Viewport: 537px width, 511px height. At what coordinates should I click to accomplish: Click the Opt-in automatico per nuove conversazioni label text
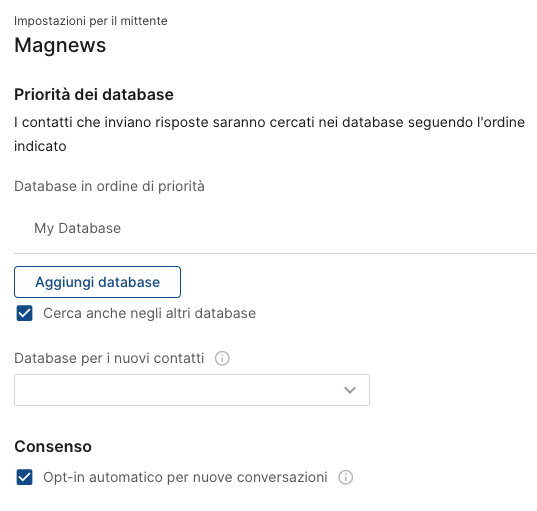click(185, 477)
